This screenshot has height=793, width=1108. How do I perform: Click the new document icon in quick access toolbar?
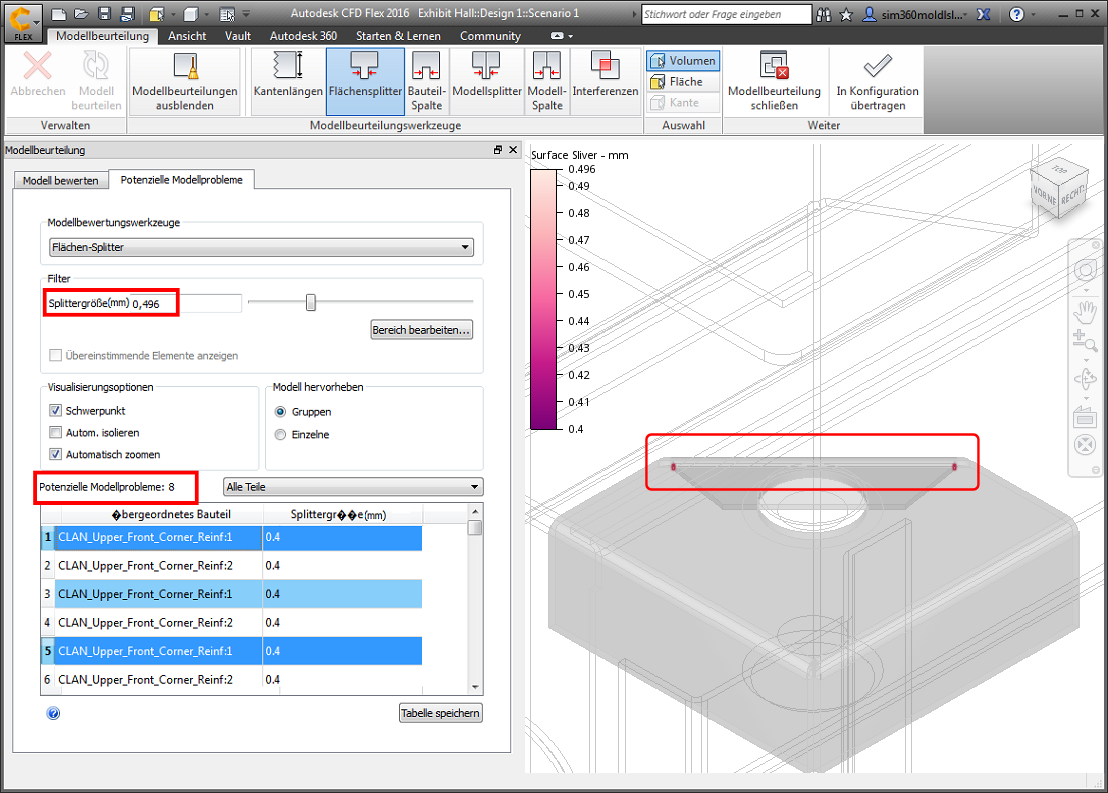click(x=59, y=14)
